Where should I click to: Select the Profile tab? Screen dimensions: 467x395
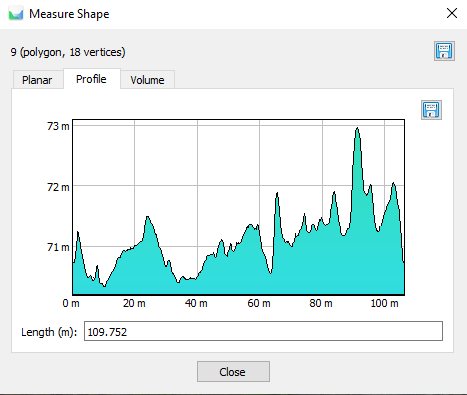click(91, 79)
